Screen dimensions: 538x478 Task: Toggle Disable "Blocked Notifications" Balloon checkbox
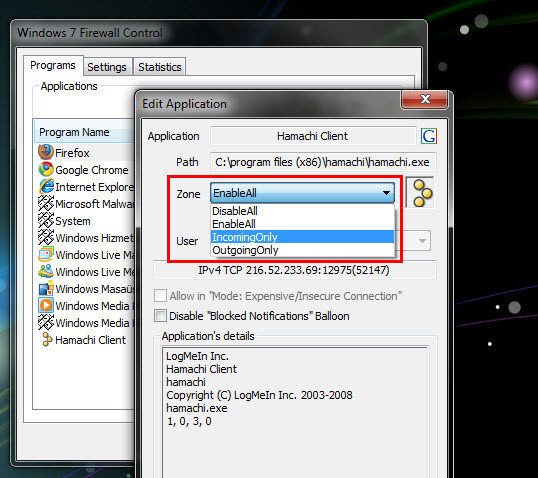160,316
